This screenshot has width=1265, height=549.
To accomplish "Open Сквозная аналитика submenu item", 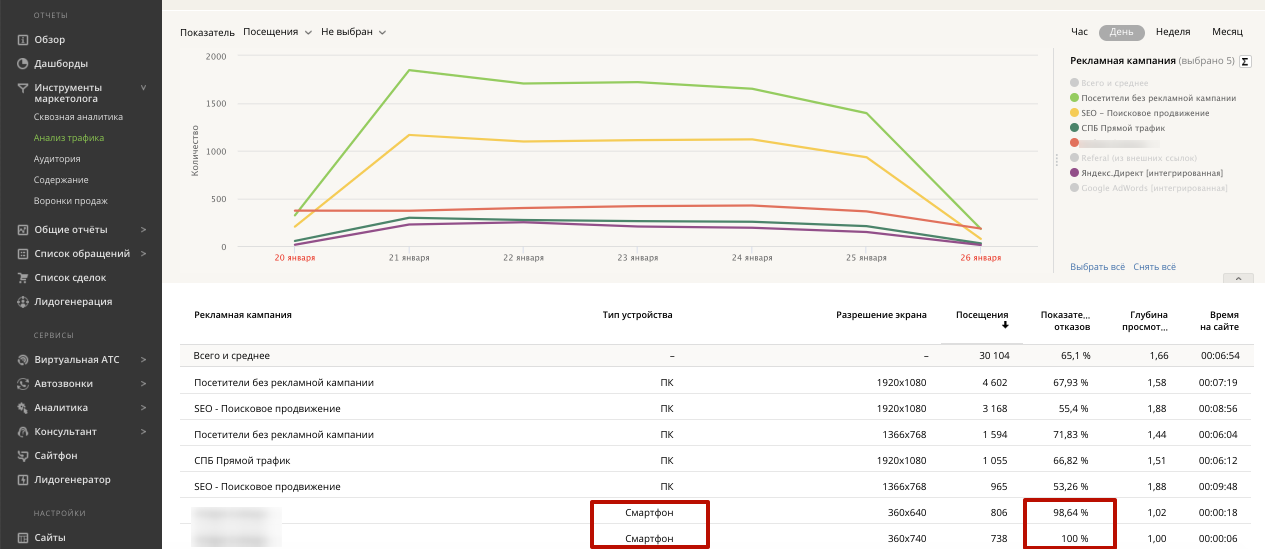I will [78, 117].
